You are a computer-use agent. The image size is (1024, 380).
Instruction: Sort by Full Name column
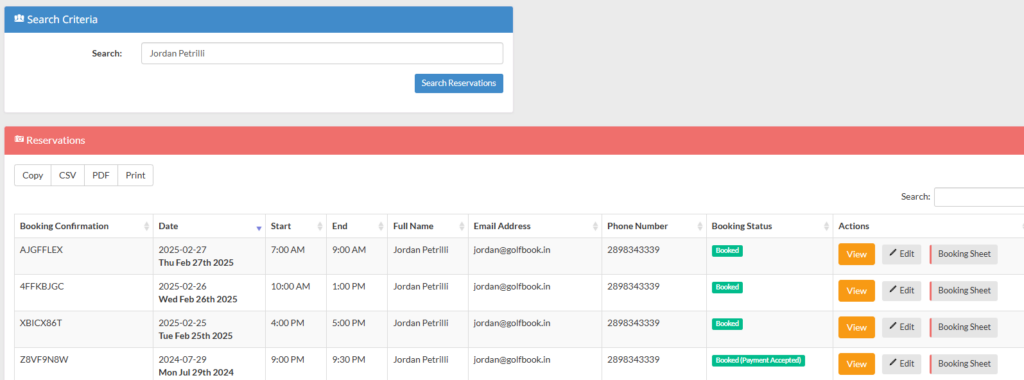pyautogui.click(x=428, y=226)
